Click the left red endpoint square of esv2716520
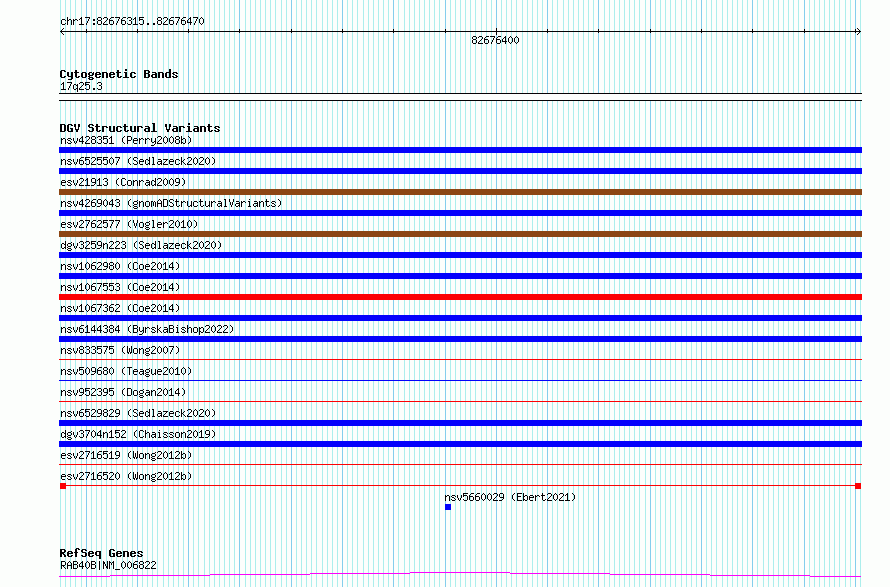The width and height of the screenshot is (890, 587). click(x=63, y=486)
